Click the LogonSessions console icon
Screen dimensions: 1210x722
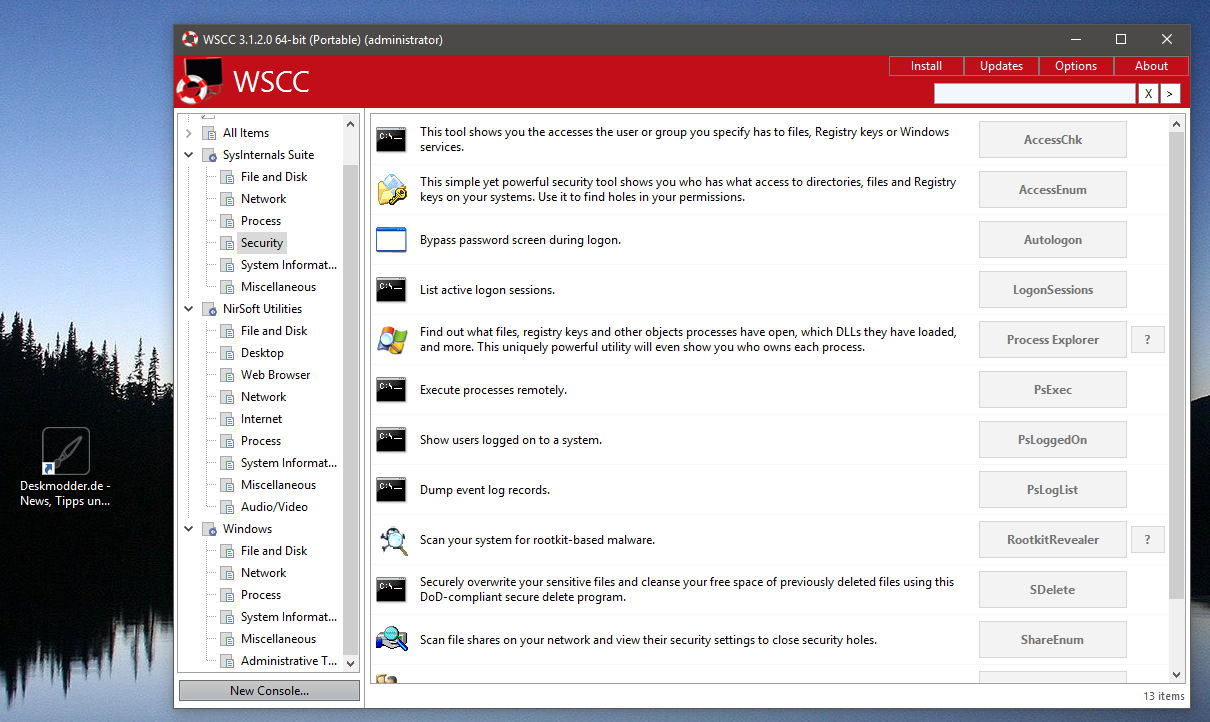click(391, 290)
